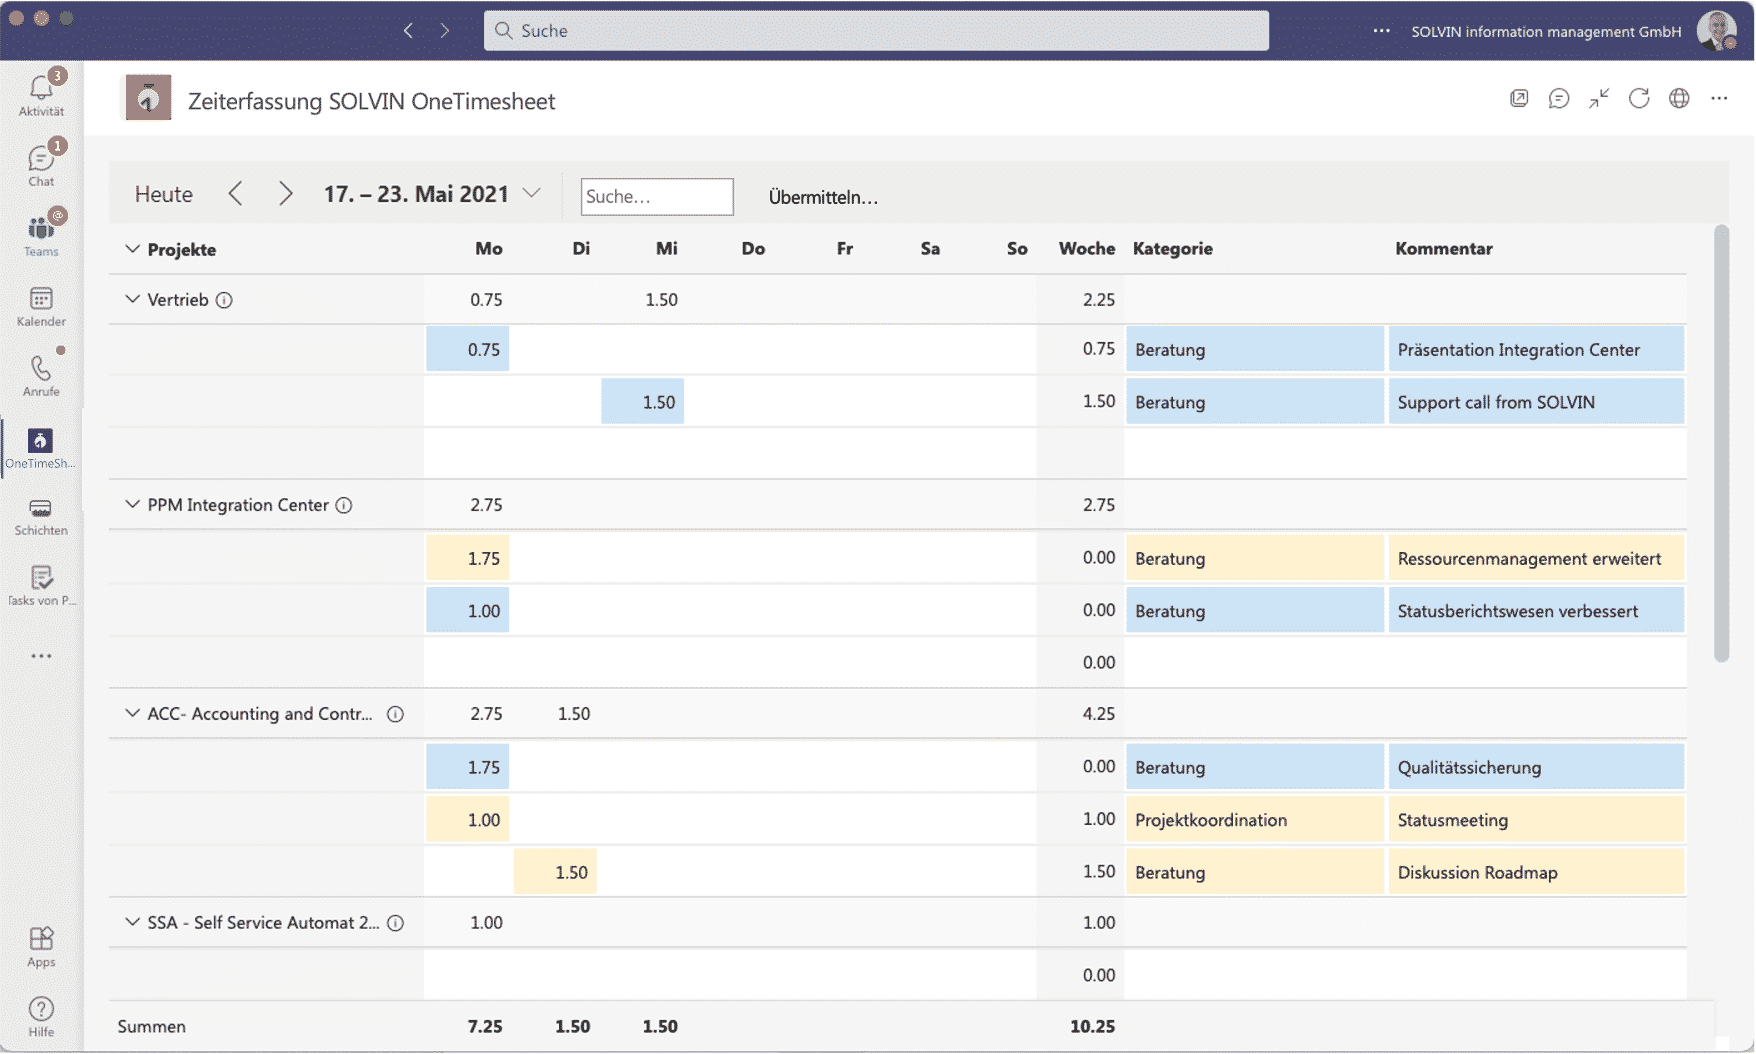Show info for SSA - Self Service Automat
The image size is (1756, 1054).
[396, 923]
